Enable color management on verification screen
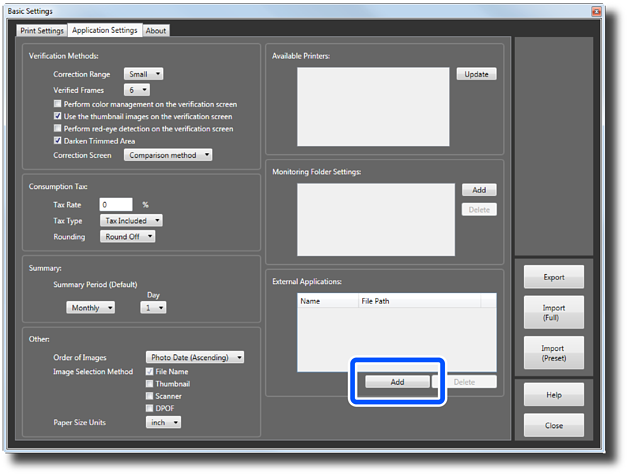 tap(57, 103)
